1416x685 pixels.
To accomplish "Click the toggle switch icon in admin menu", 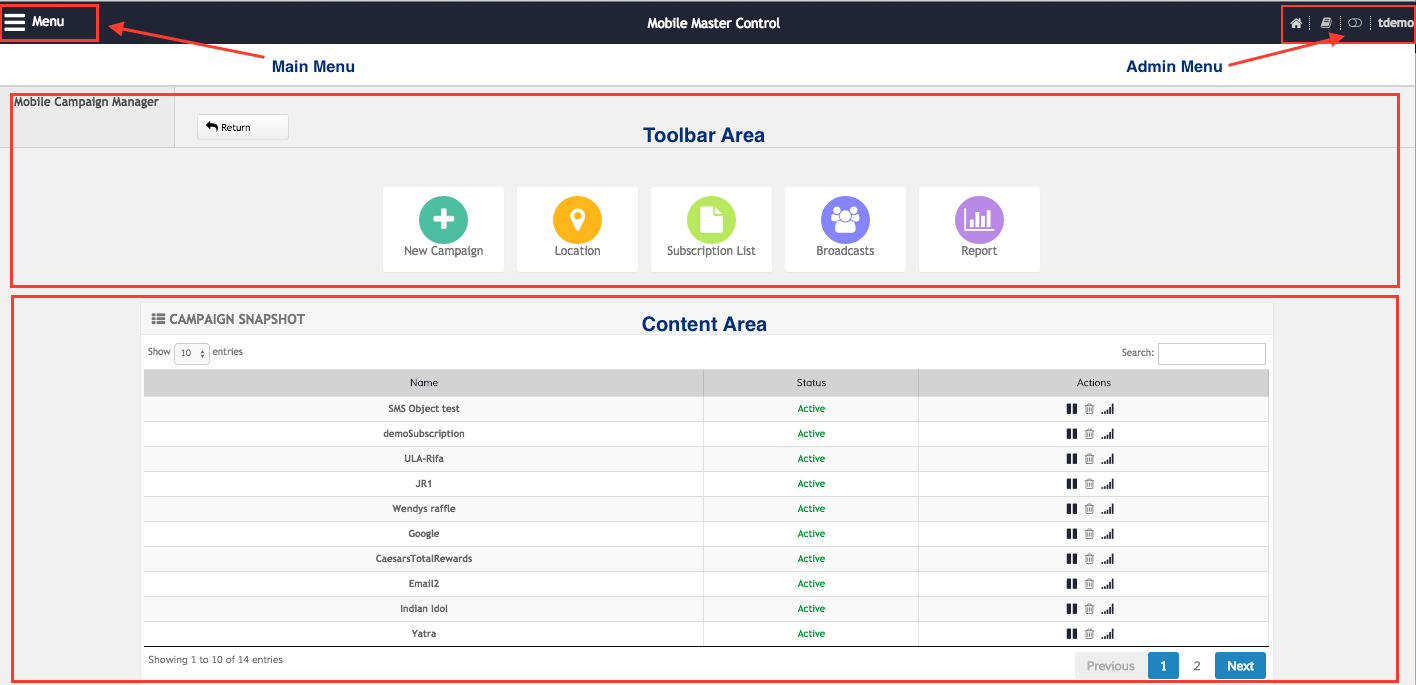I will [x=1355, y=23].
